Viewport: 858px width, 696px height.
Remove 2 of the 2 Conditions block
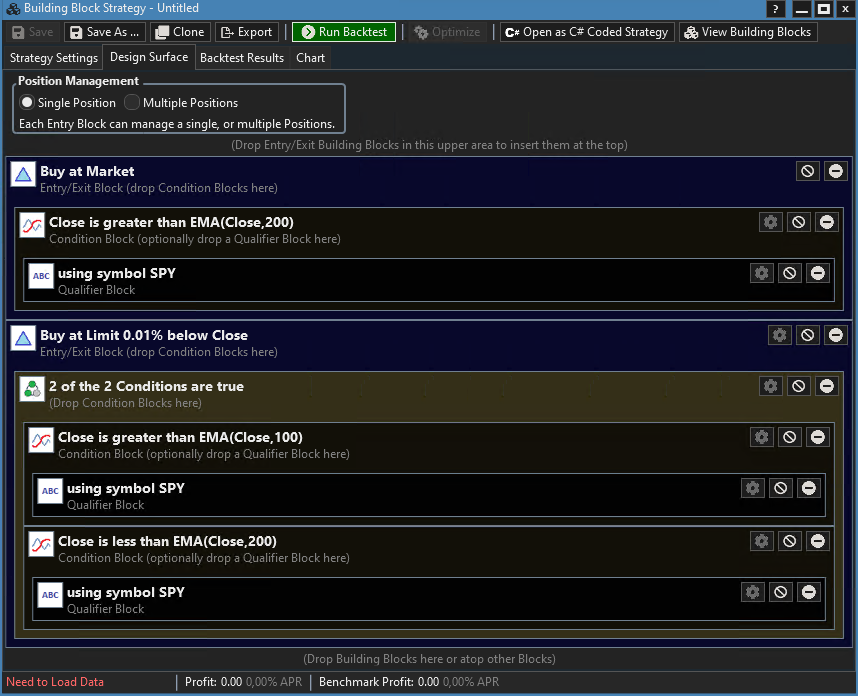pyautogui.click(x=827, y=386)
